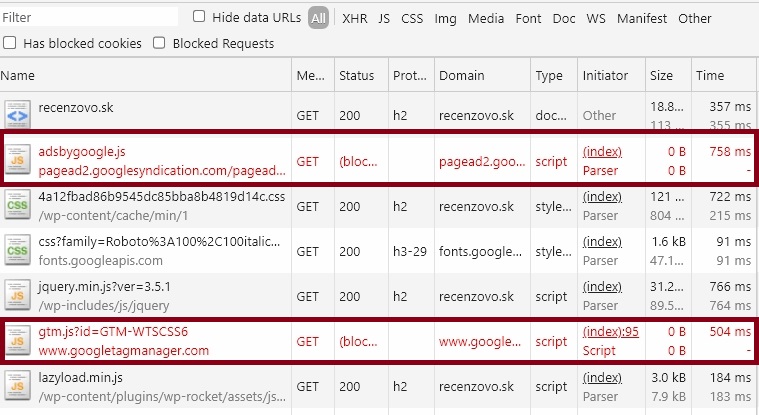Image resolution: width=759 pixels, height=415 pixels.
Task: Open the (index) initiator link for jquery.min.js
Action: [x=602, y=287]
